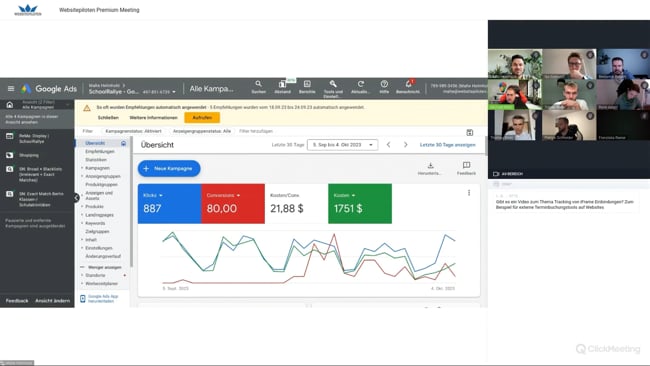Click the red Conversions scorecard
This screenshot has height=366, width=650.
233,204
